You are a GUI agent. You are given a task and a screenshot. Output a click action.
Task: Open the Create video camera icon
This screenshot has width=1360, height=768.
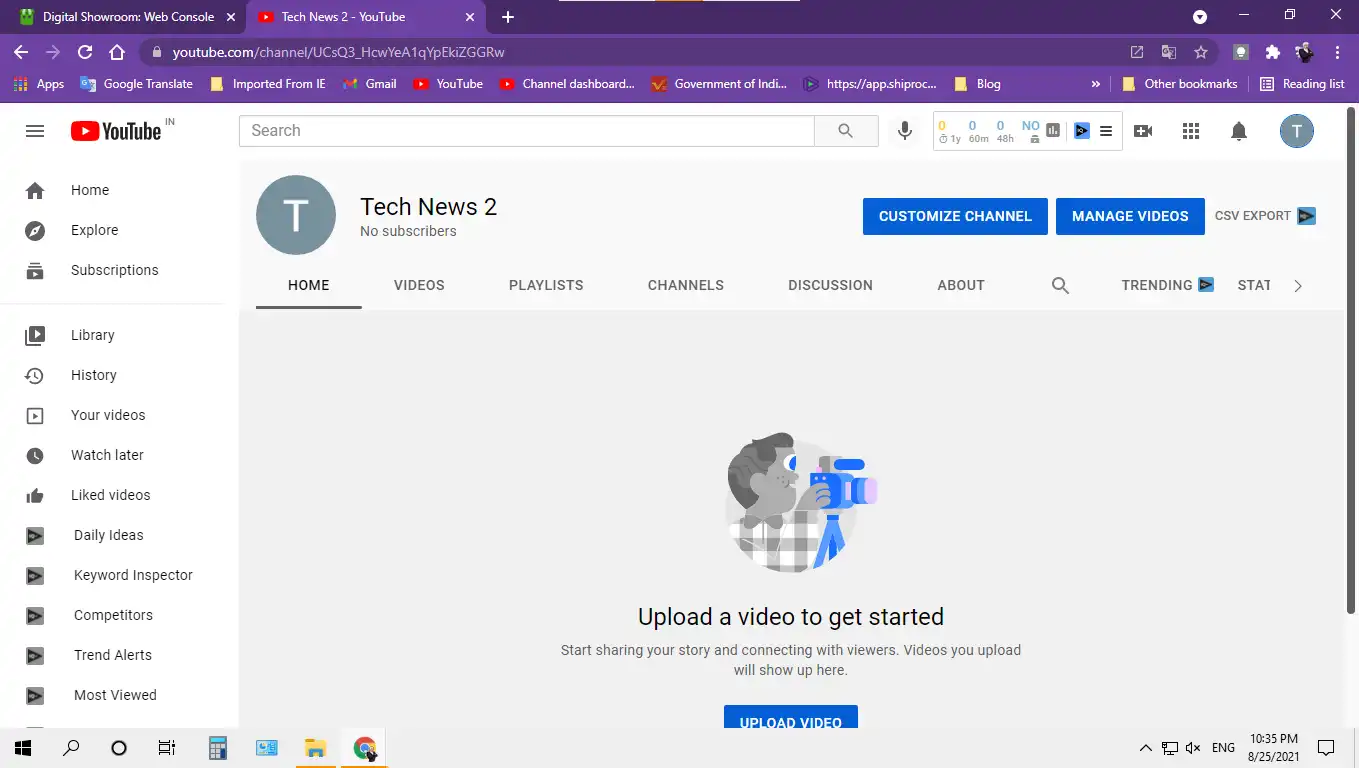1143,131
